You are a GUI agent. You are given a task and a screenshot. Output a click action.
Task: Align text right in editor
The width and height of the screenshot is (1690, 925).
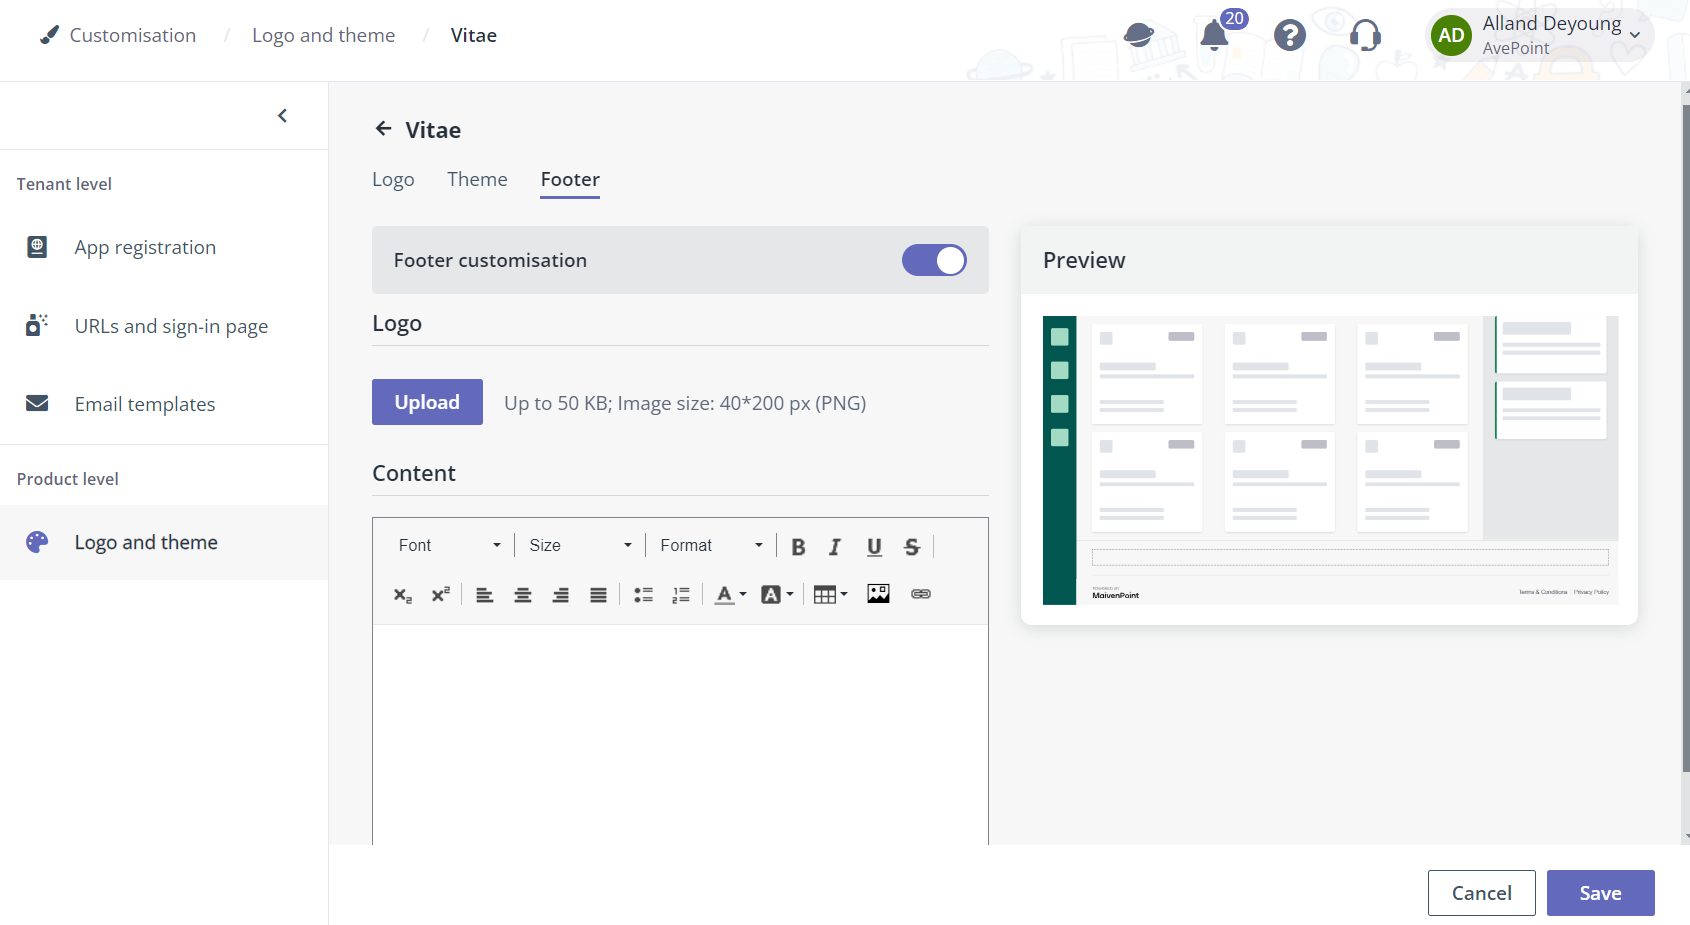[x=560, y=595]
